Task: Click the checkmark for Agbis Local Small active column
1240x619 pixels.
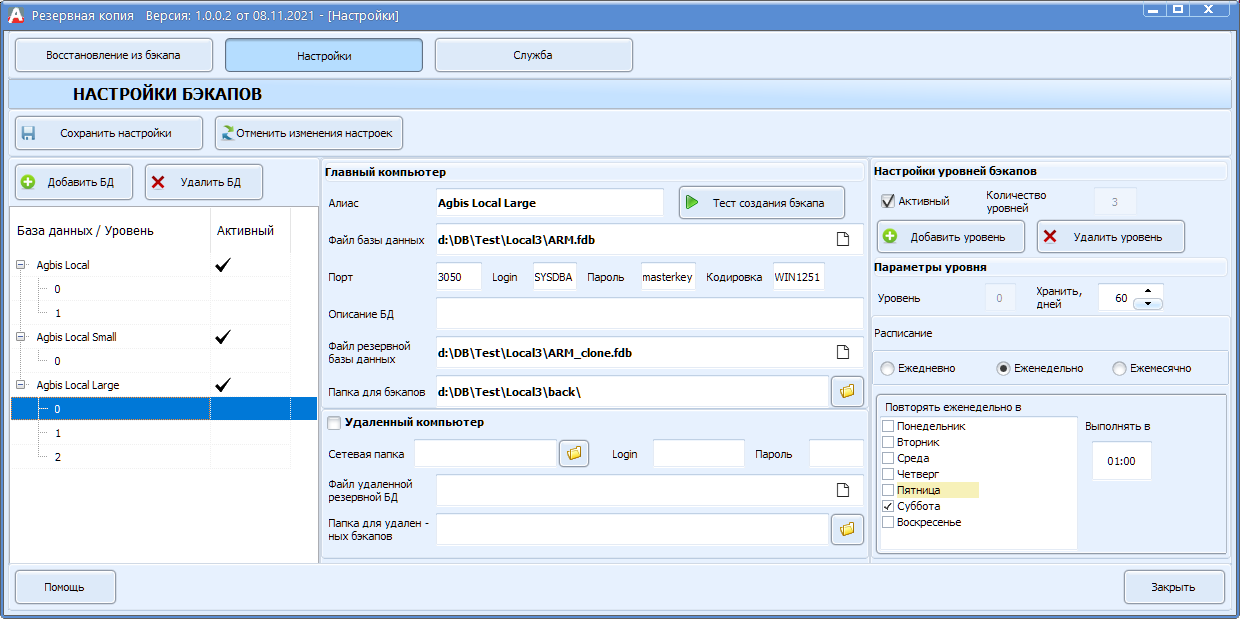Action: tap(223, 337)
